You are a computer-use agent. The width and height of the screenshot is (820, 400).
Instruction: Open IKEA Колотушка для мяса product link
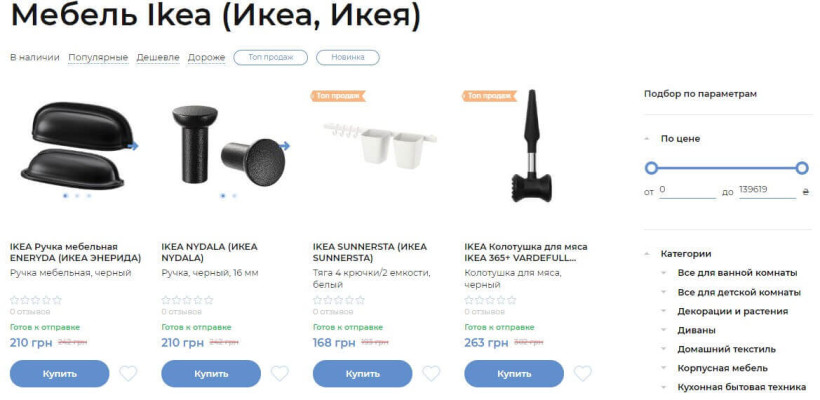526,252
